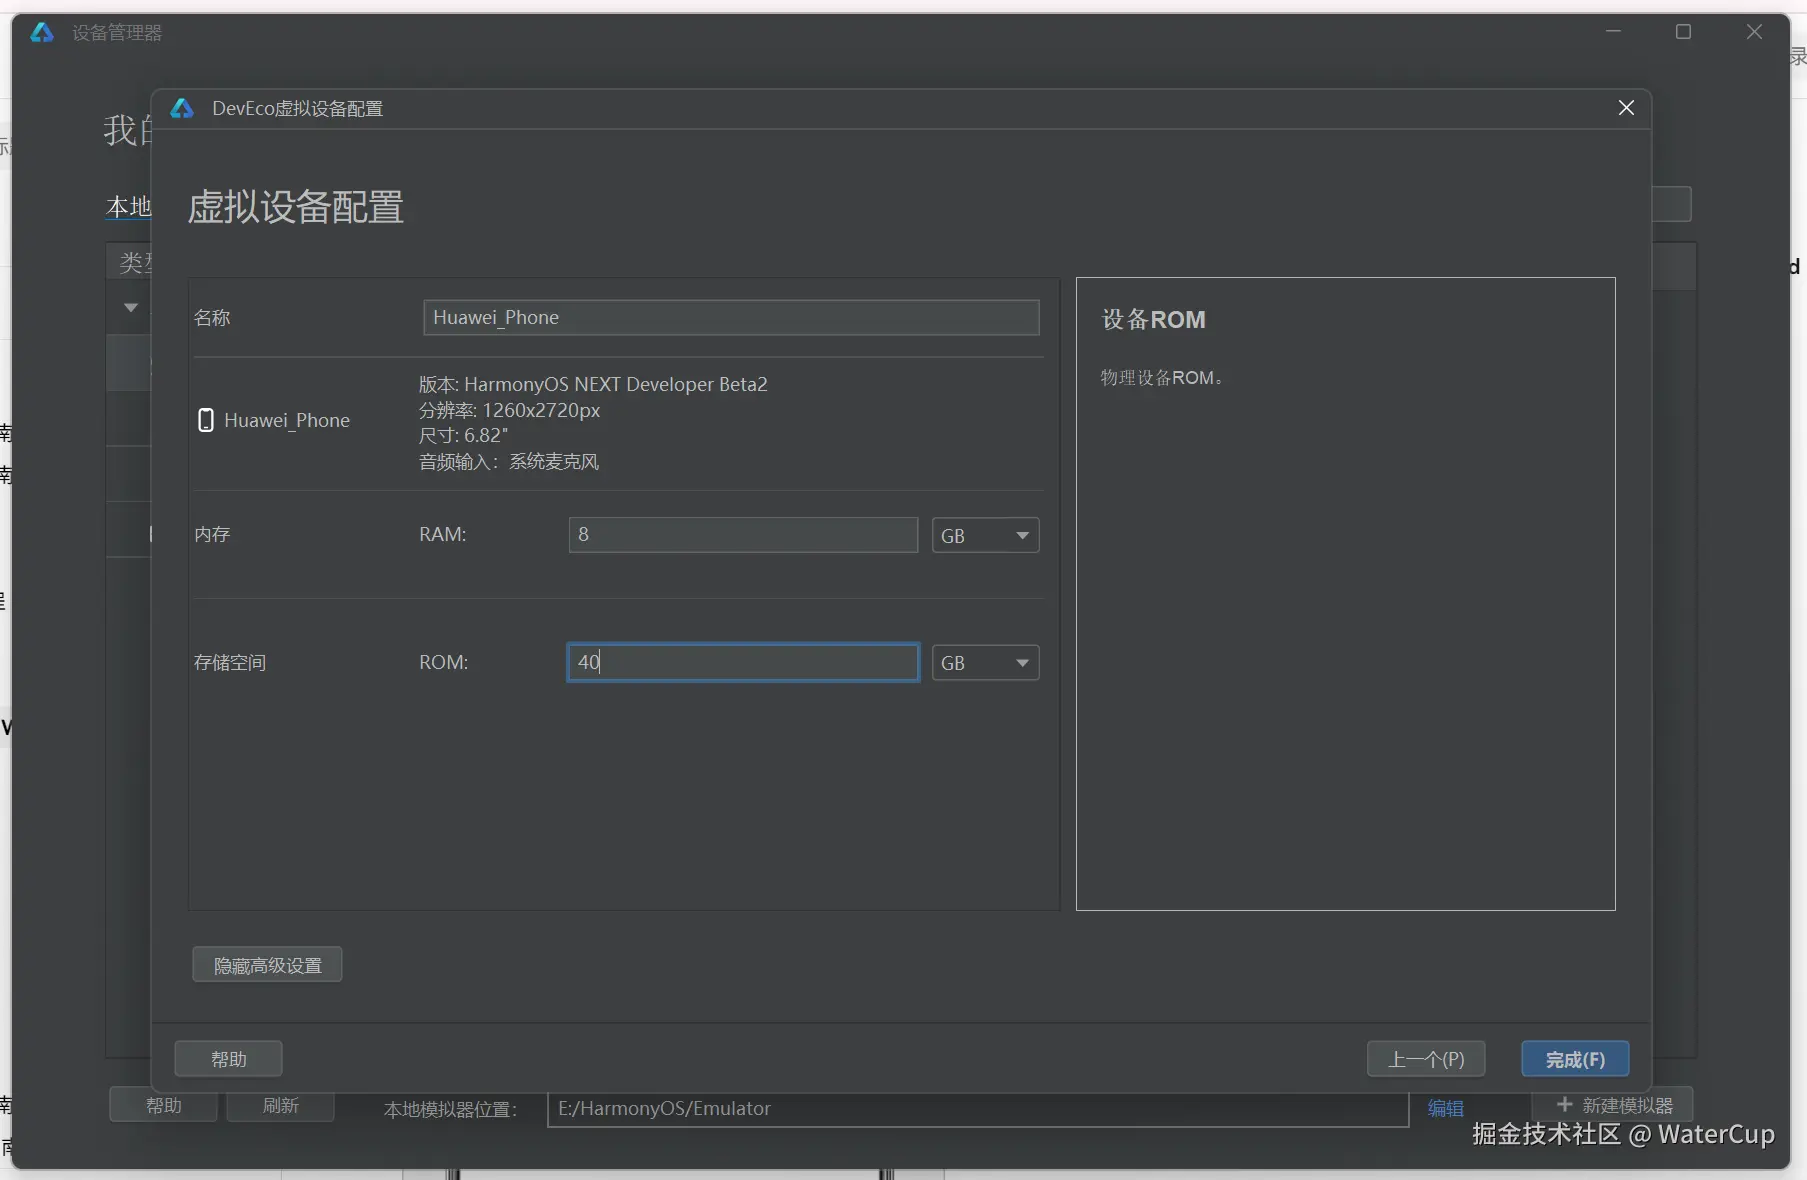Click 帮助 in the Device Manager window
The height and width of the screenshot is (1180, 1807).
coord(163,1106)
